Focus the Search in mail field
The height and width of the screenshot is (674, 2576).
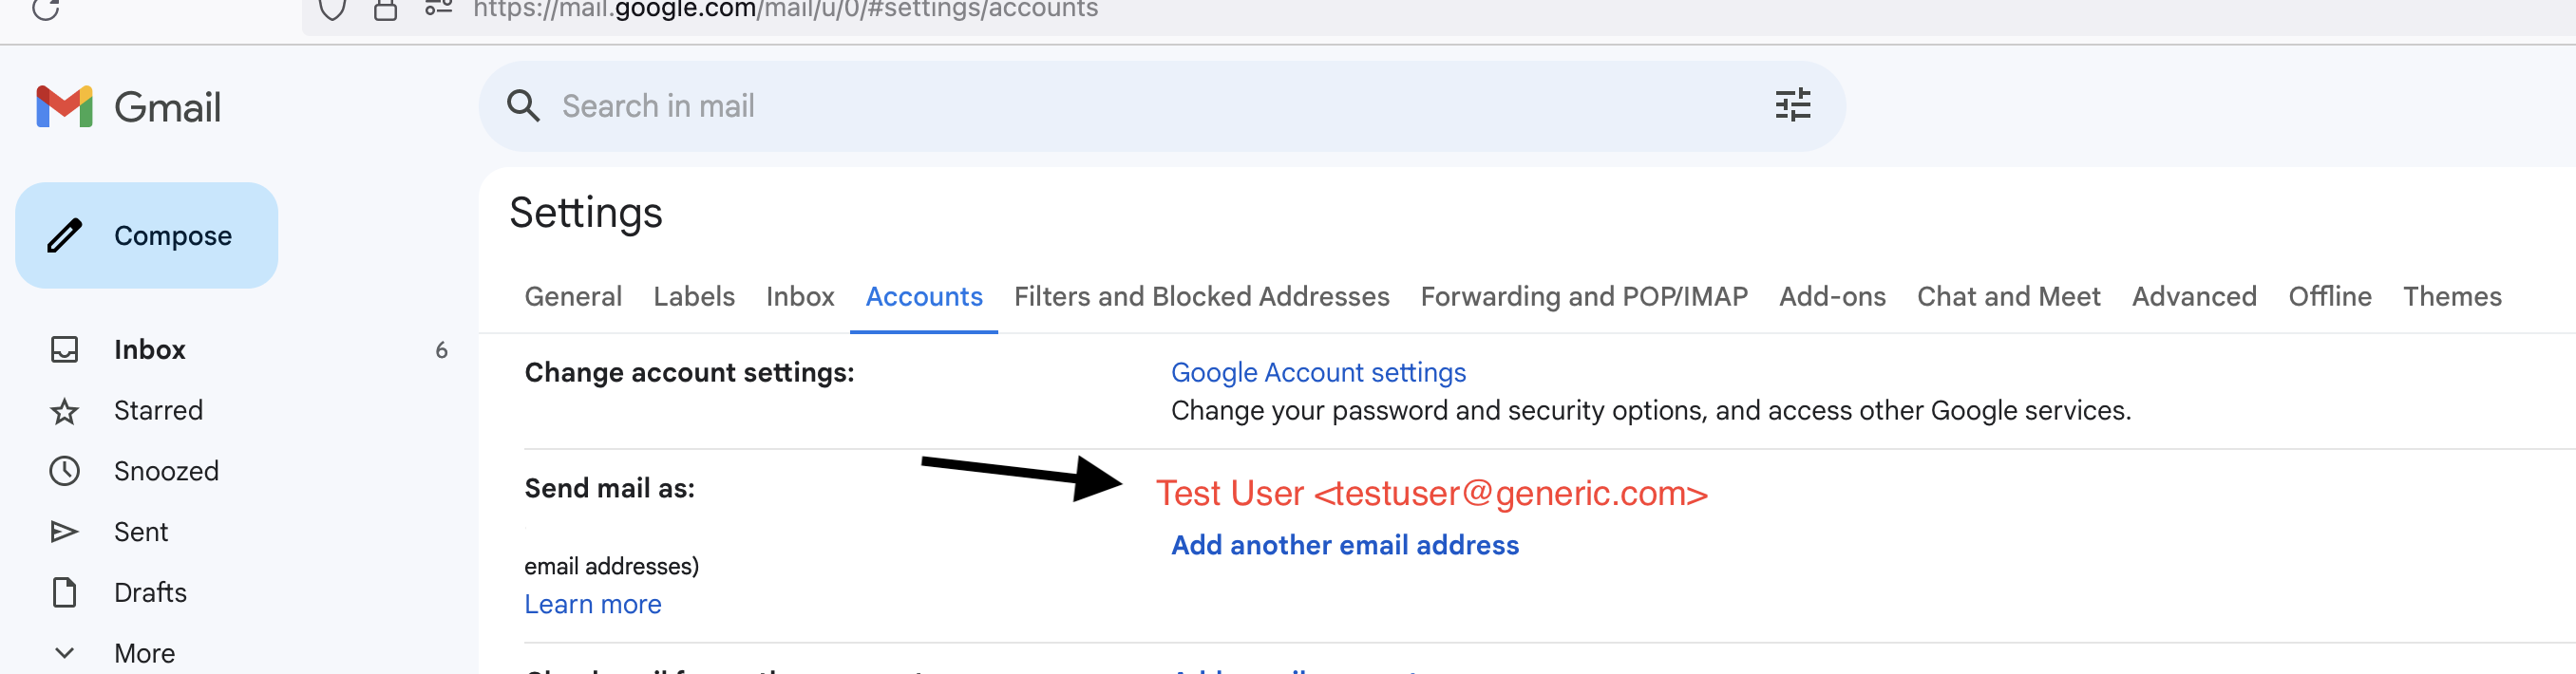(x=1100, y=106)
